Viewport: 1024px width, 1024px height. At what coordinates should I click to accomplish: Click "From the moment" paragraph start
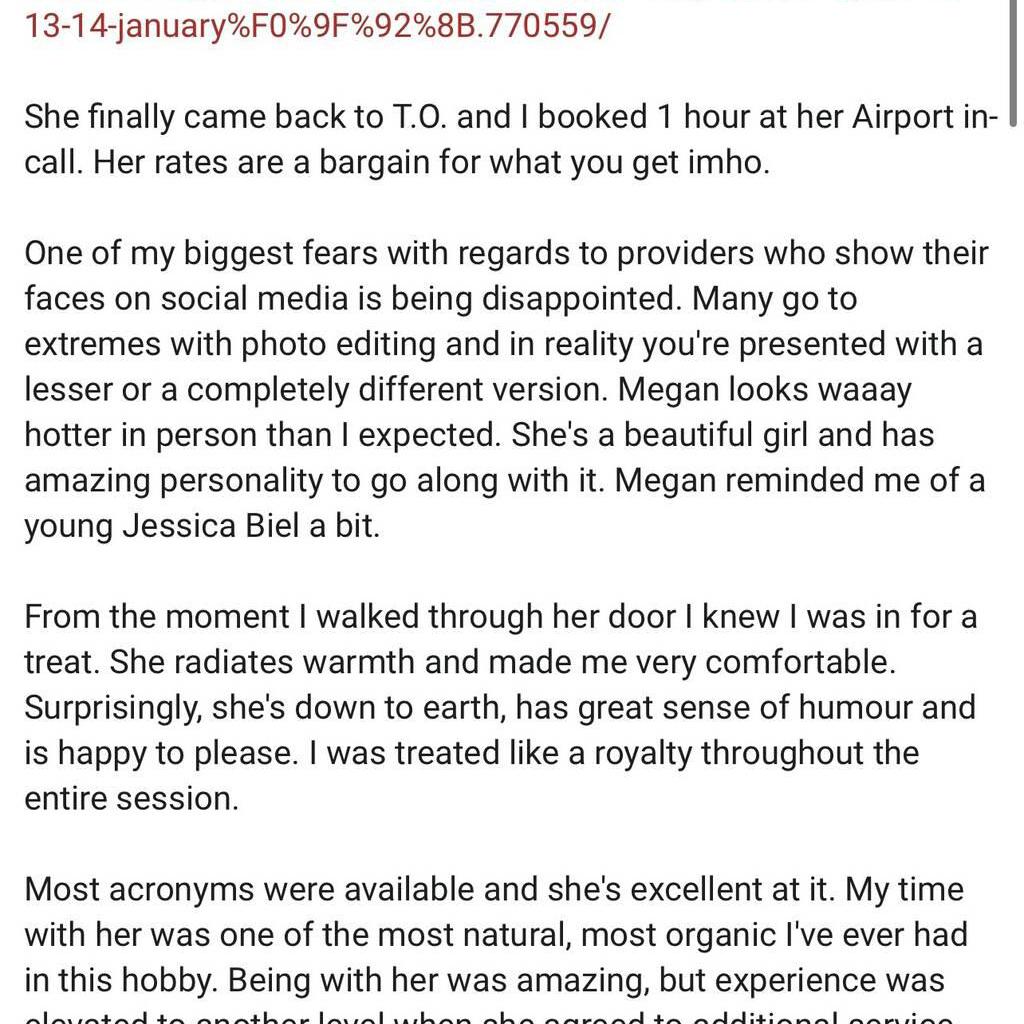[156, 616]
